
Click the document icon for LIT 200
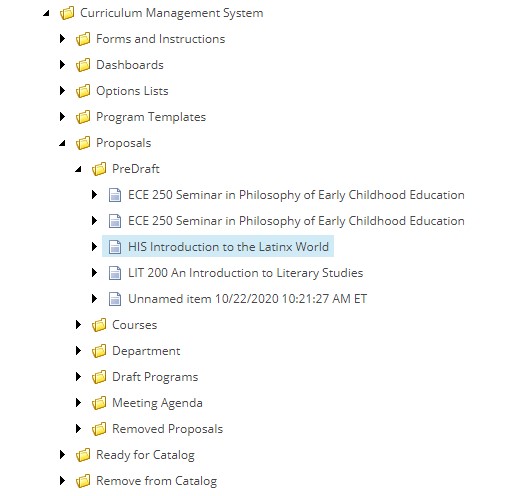pyautogui.click(x=115, y=273)
